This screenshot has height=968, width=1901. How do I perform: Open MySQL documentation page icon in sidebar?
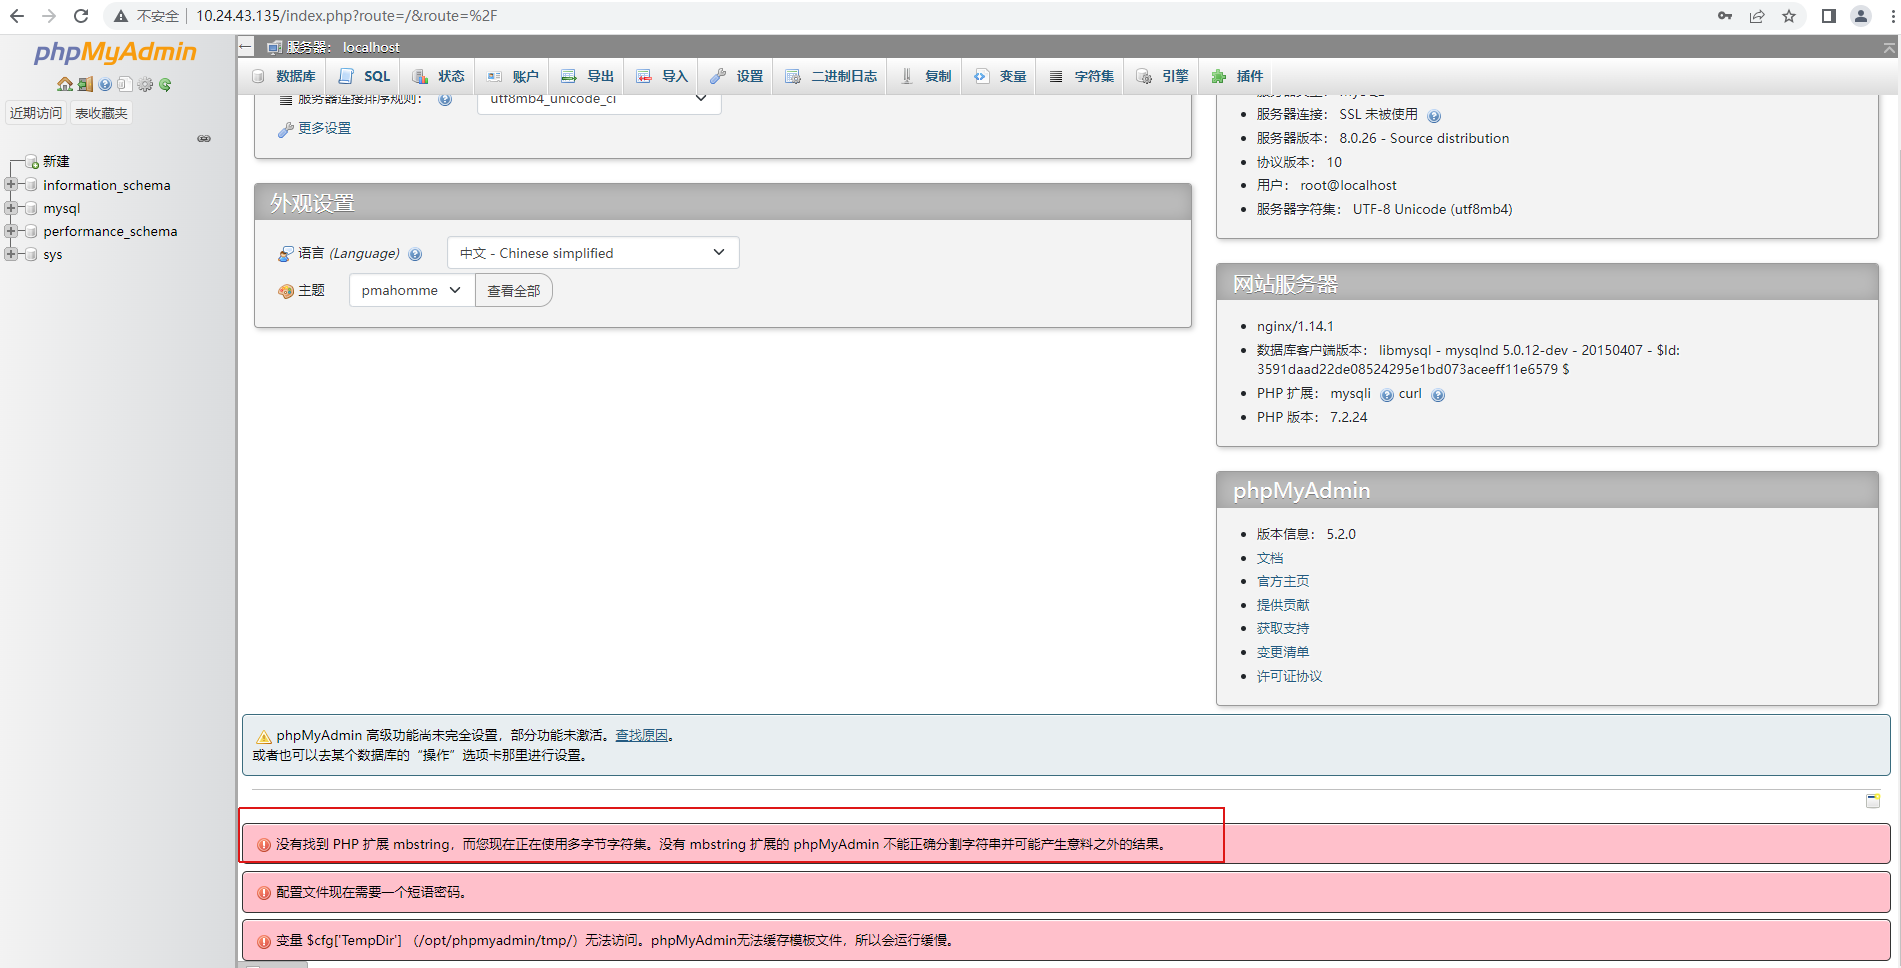125,85
